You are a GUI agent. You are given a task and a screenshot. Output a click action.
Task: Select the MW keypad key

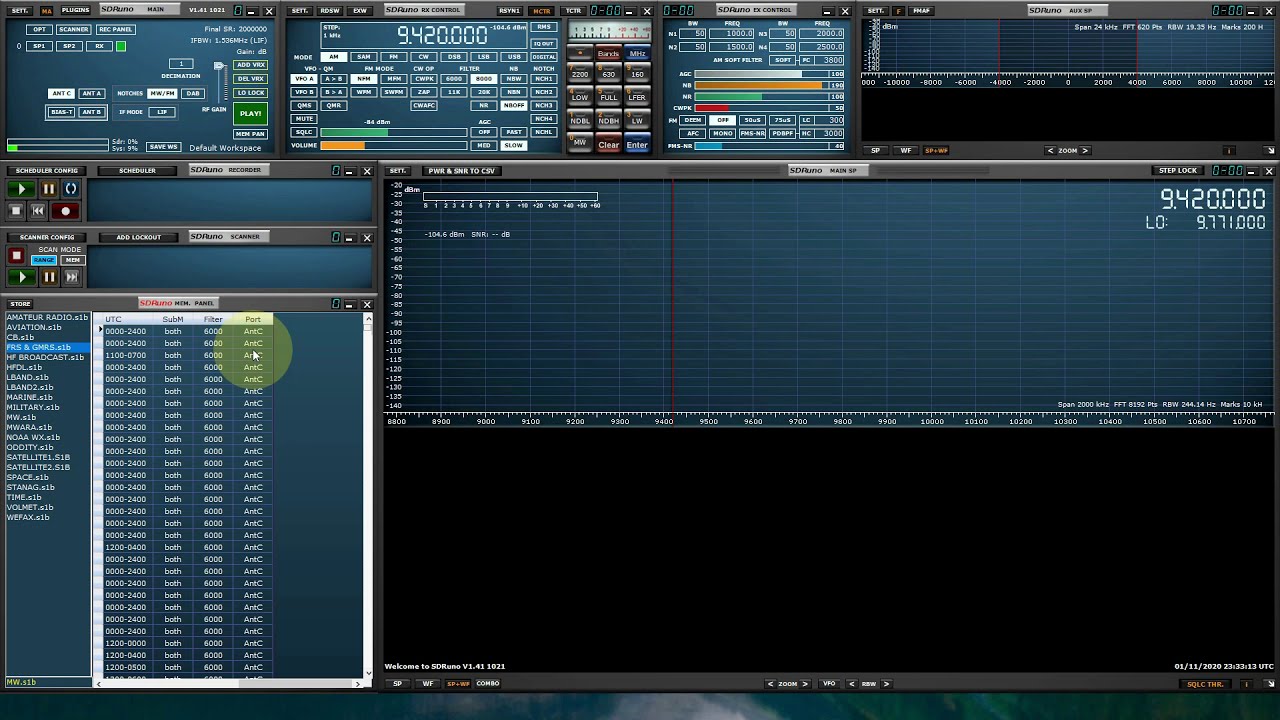click(x=580, y=143)
